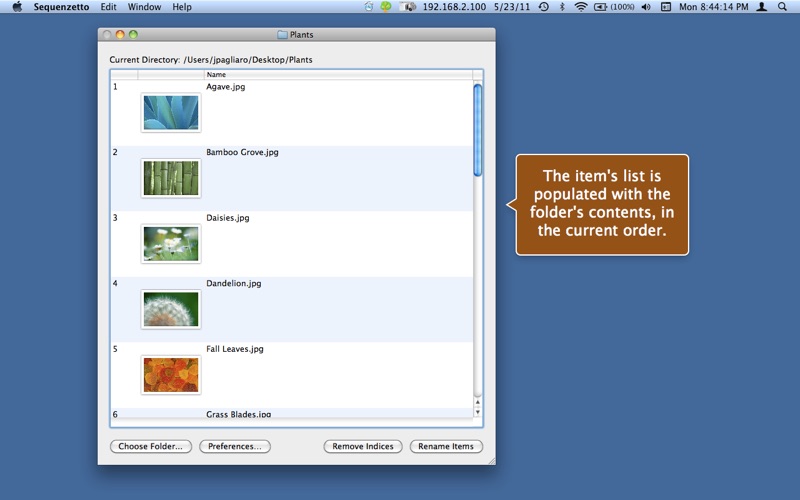Click the Choose Folder... button
Viewport: 800px width, 500px height.
click(x=151, y=446)
